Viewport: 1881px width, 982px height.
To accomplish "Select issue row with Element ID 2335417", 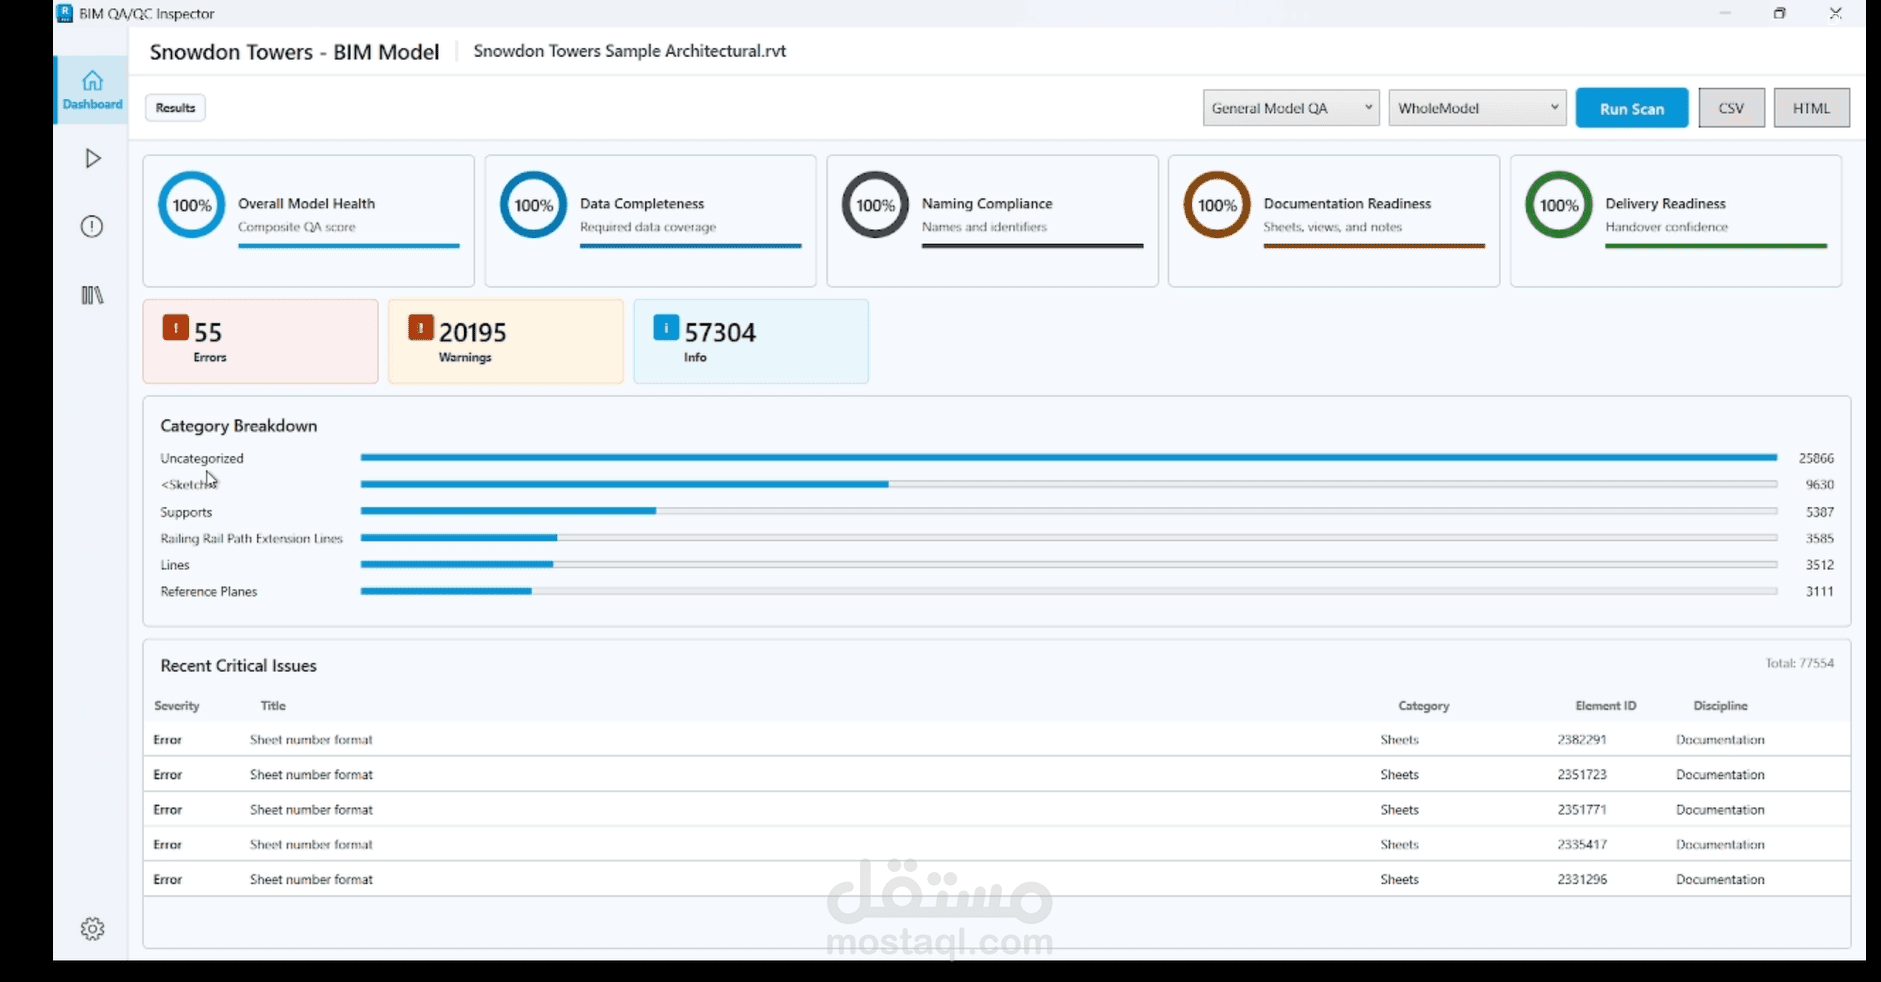I will click(x=997, y=845).
